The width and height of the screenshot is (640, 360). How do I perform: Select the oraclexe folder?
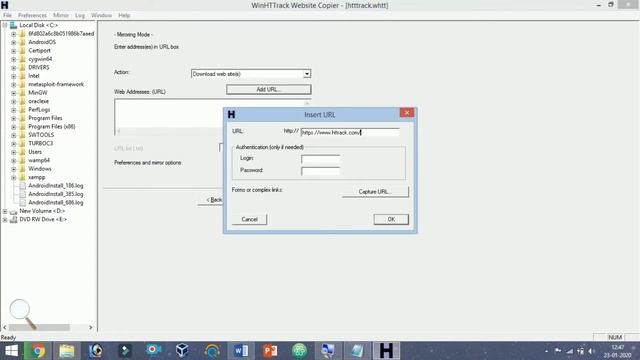pyautogui.click(x=38, y=101)
